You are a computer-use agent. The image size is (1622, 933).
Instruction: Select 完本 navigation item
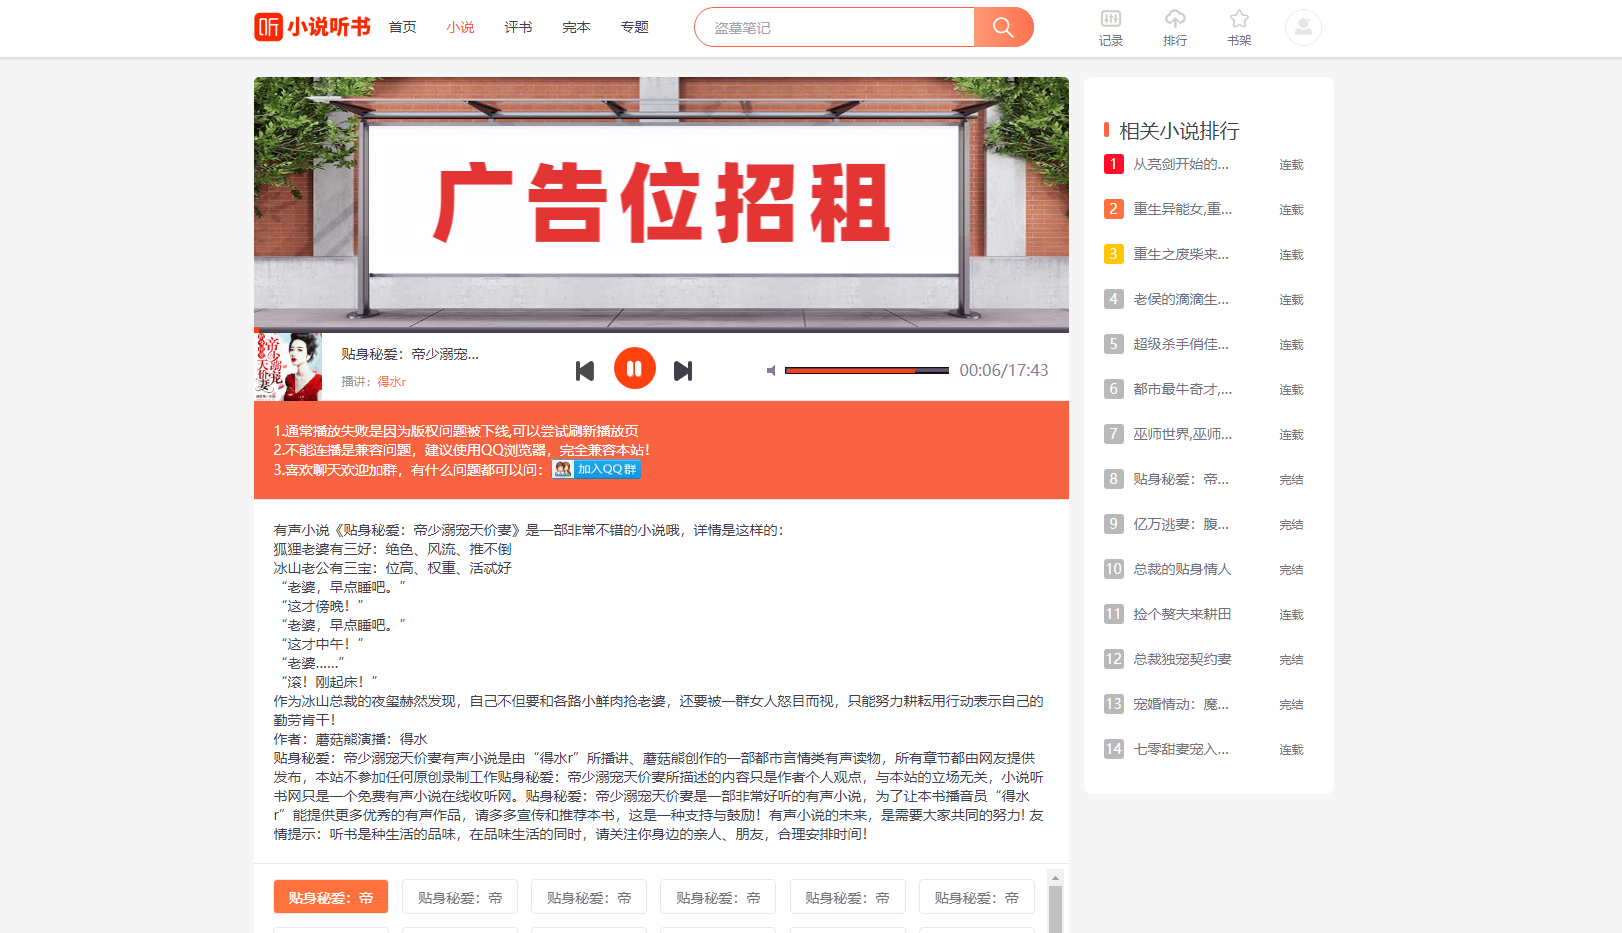coord(577,27)
